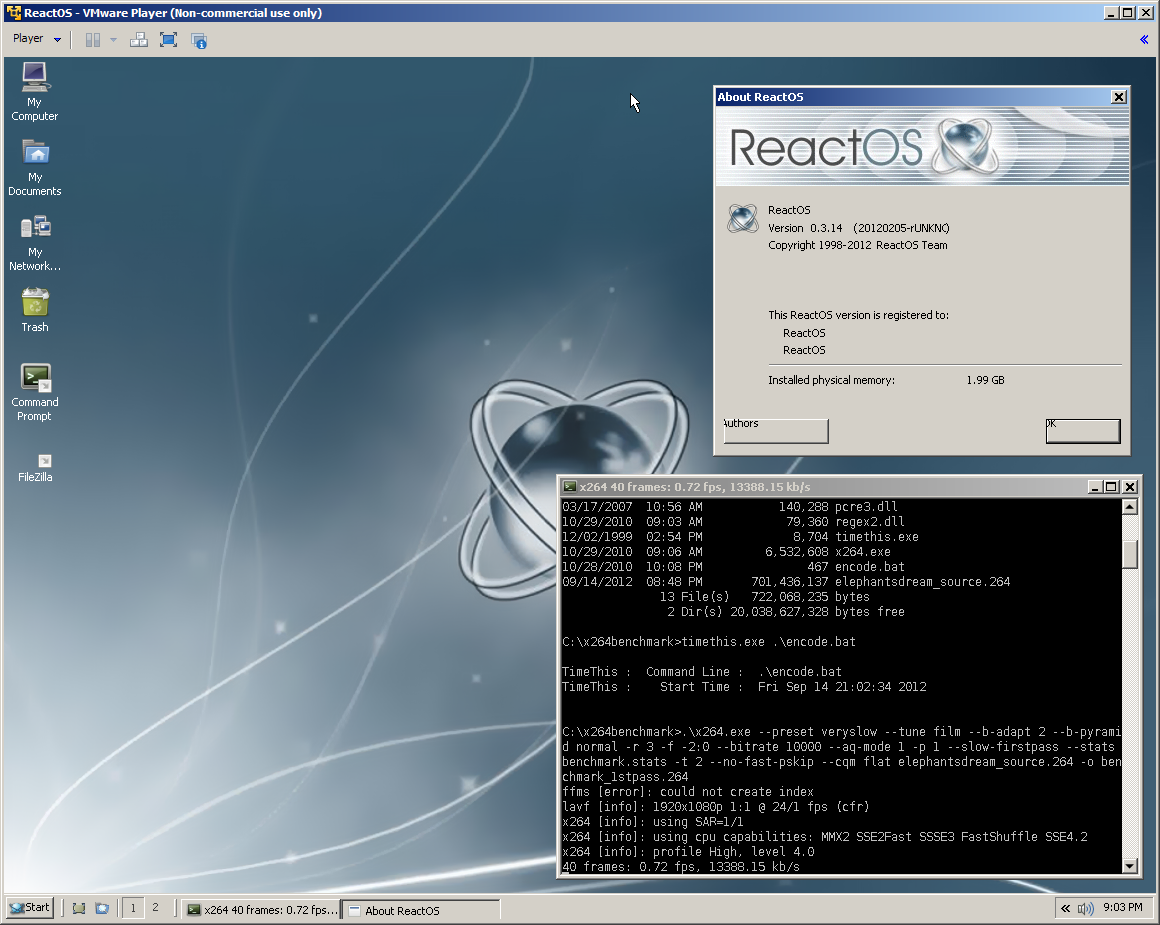
Task: Open the ReactOS Start menu
Action: (x=30, y=908)
